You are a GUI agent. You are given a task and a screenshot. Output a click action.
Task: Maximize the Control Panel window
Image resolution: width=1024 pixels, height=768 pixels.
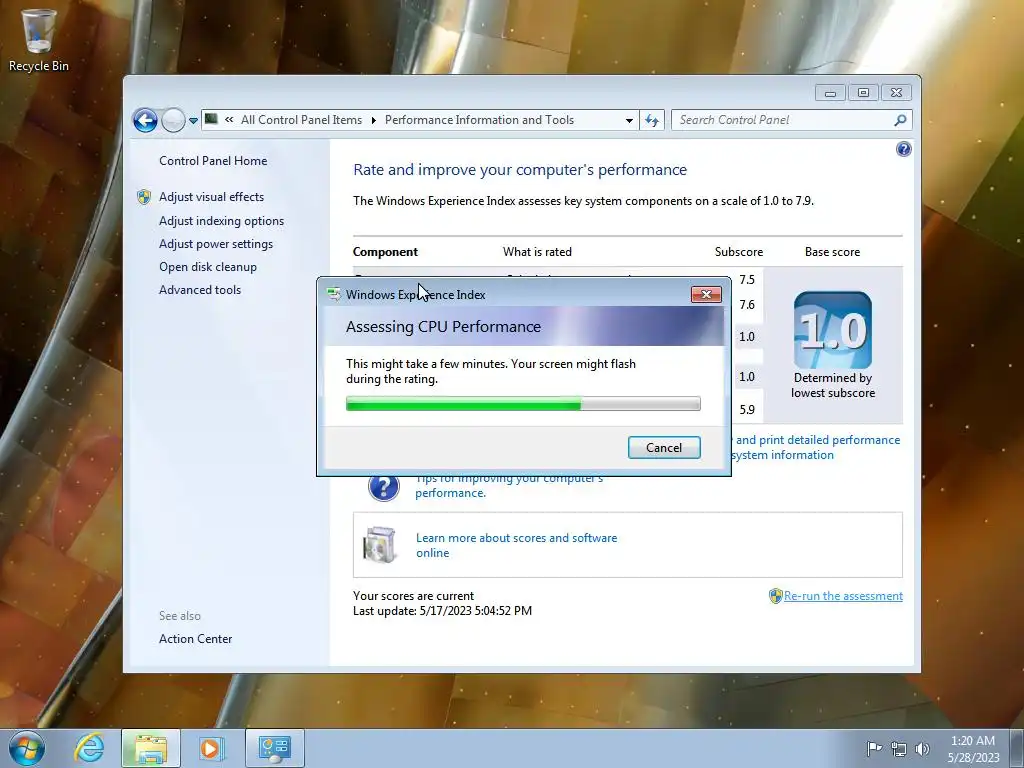pyautogui.click(x=863, y=93)
